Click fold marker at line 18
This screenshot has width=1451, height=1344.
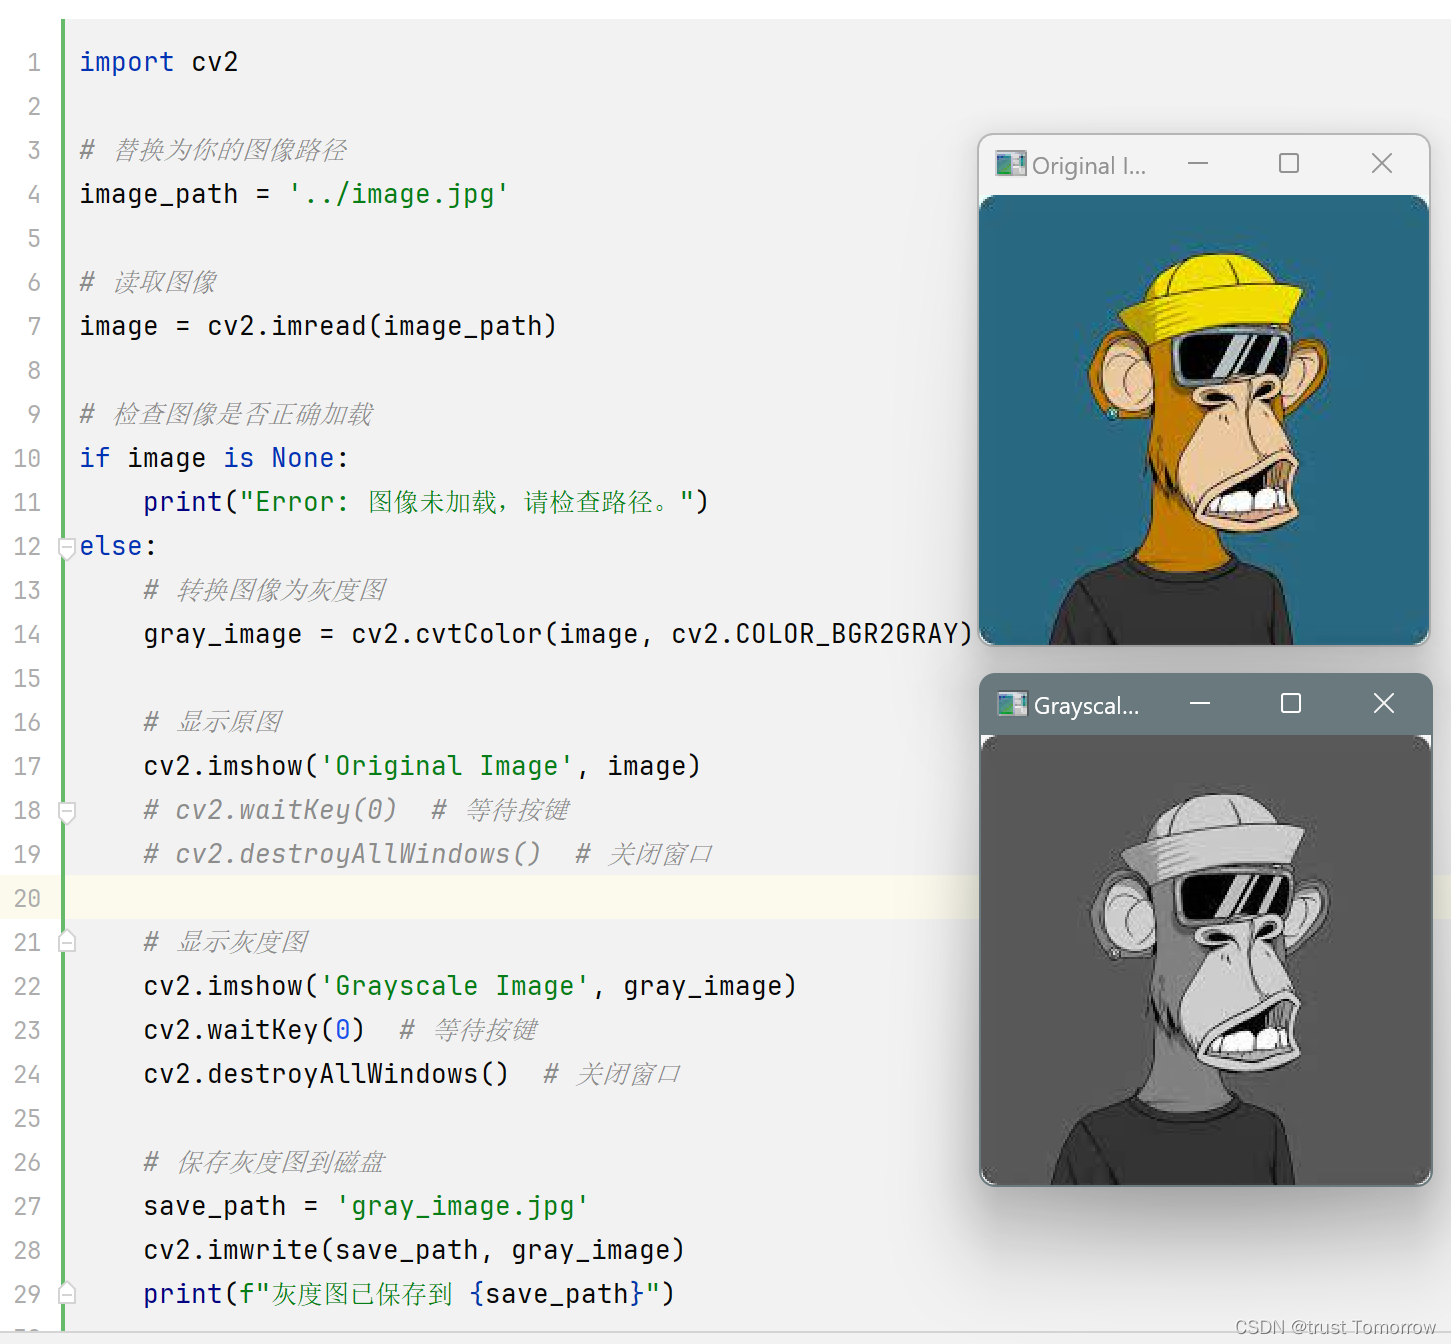coord(67,812)
